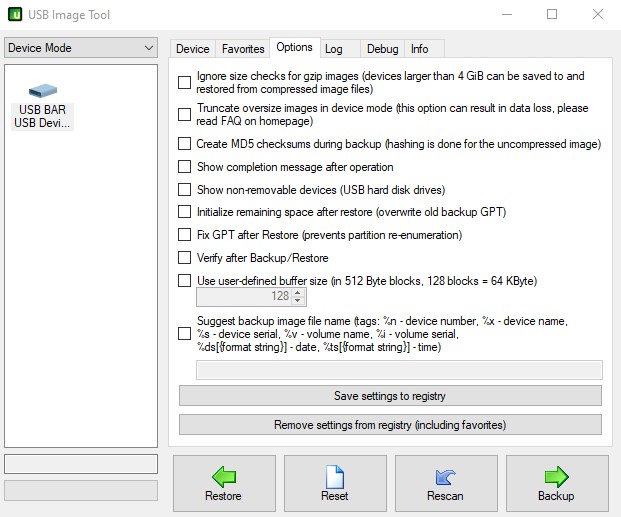Click the USB Image Tool title icon
Viewport: 621px width, 517px height.
pyautogui.click(x=17, y=15)
